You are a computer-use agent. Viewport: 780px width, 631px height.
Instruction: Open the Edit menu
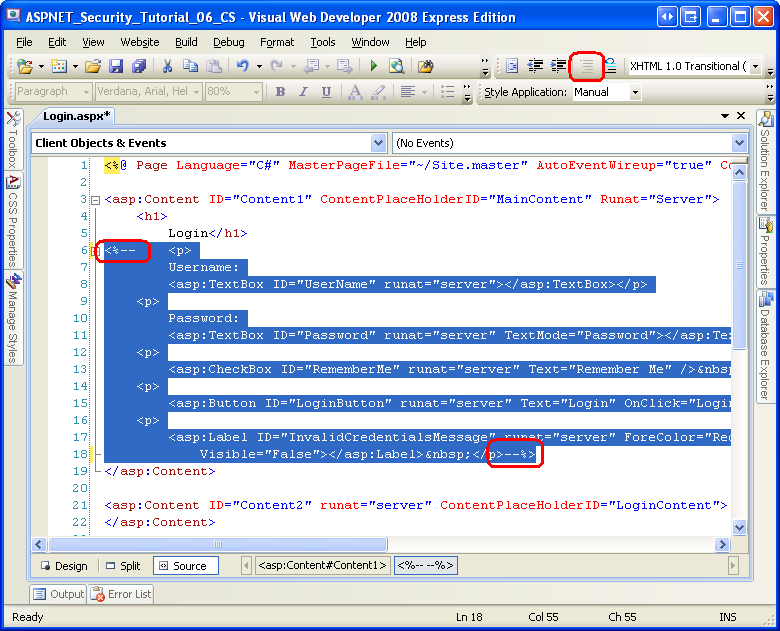(x=57, y=42)
